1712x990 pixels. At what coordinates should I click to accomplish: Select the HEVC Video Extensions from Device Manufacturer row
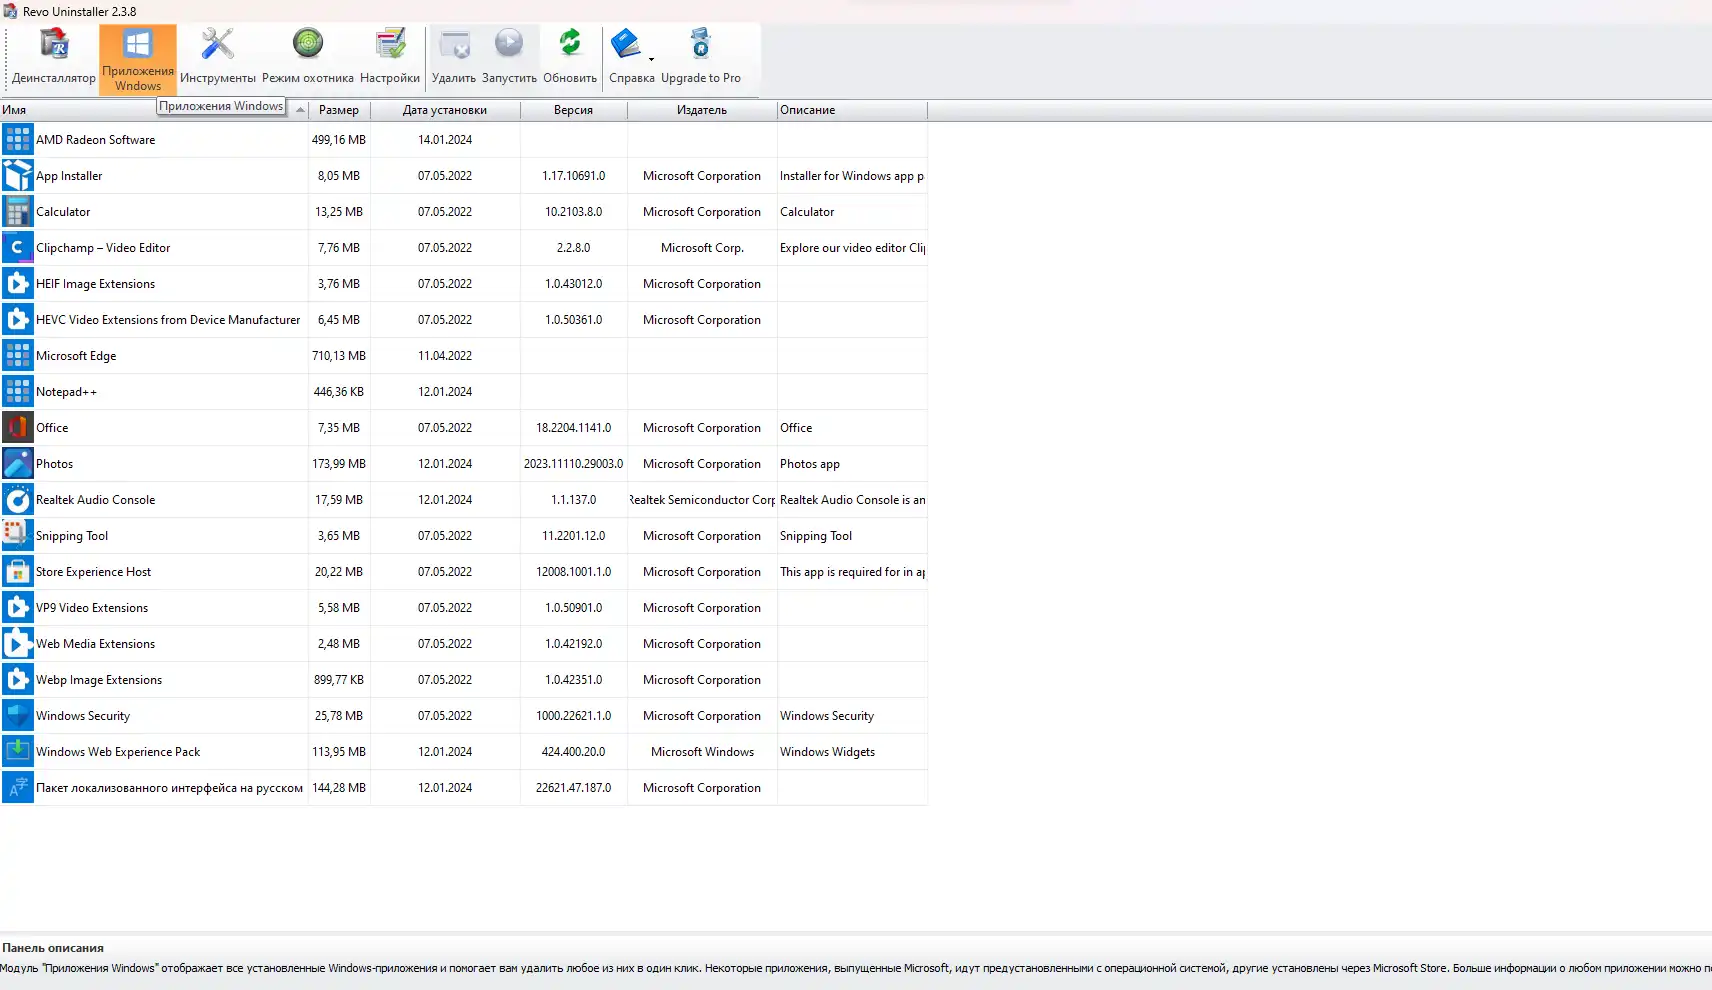[x=464, y=320]
